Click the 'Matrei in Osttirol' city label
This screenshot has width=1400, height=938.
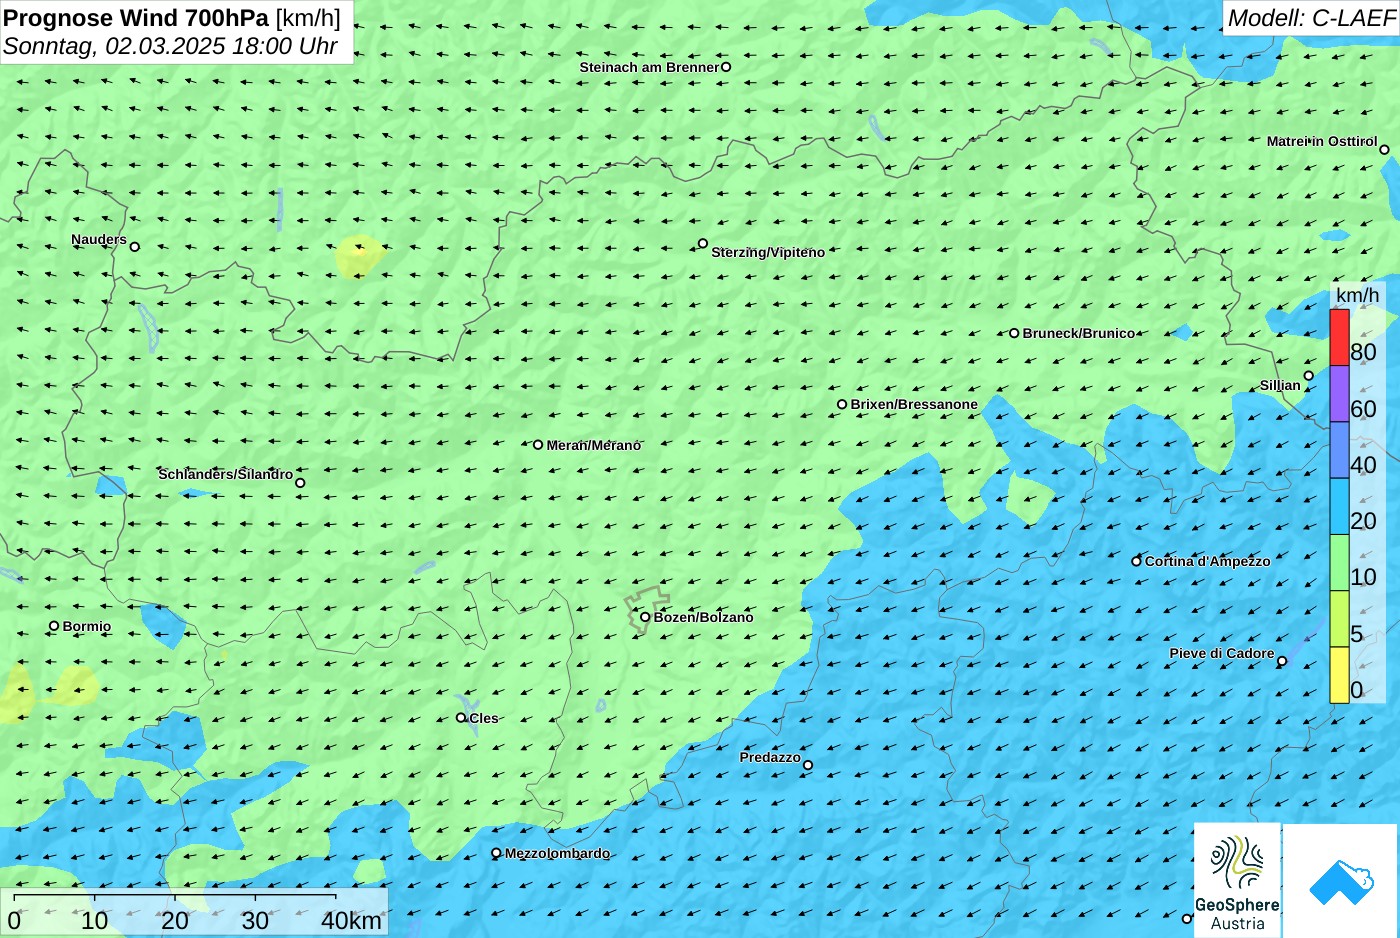pyautogui.click(x=1322, y=141)
